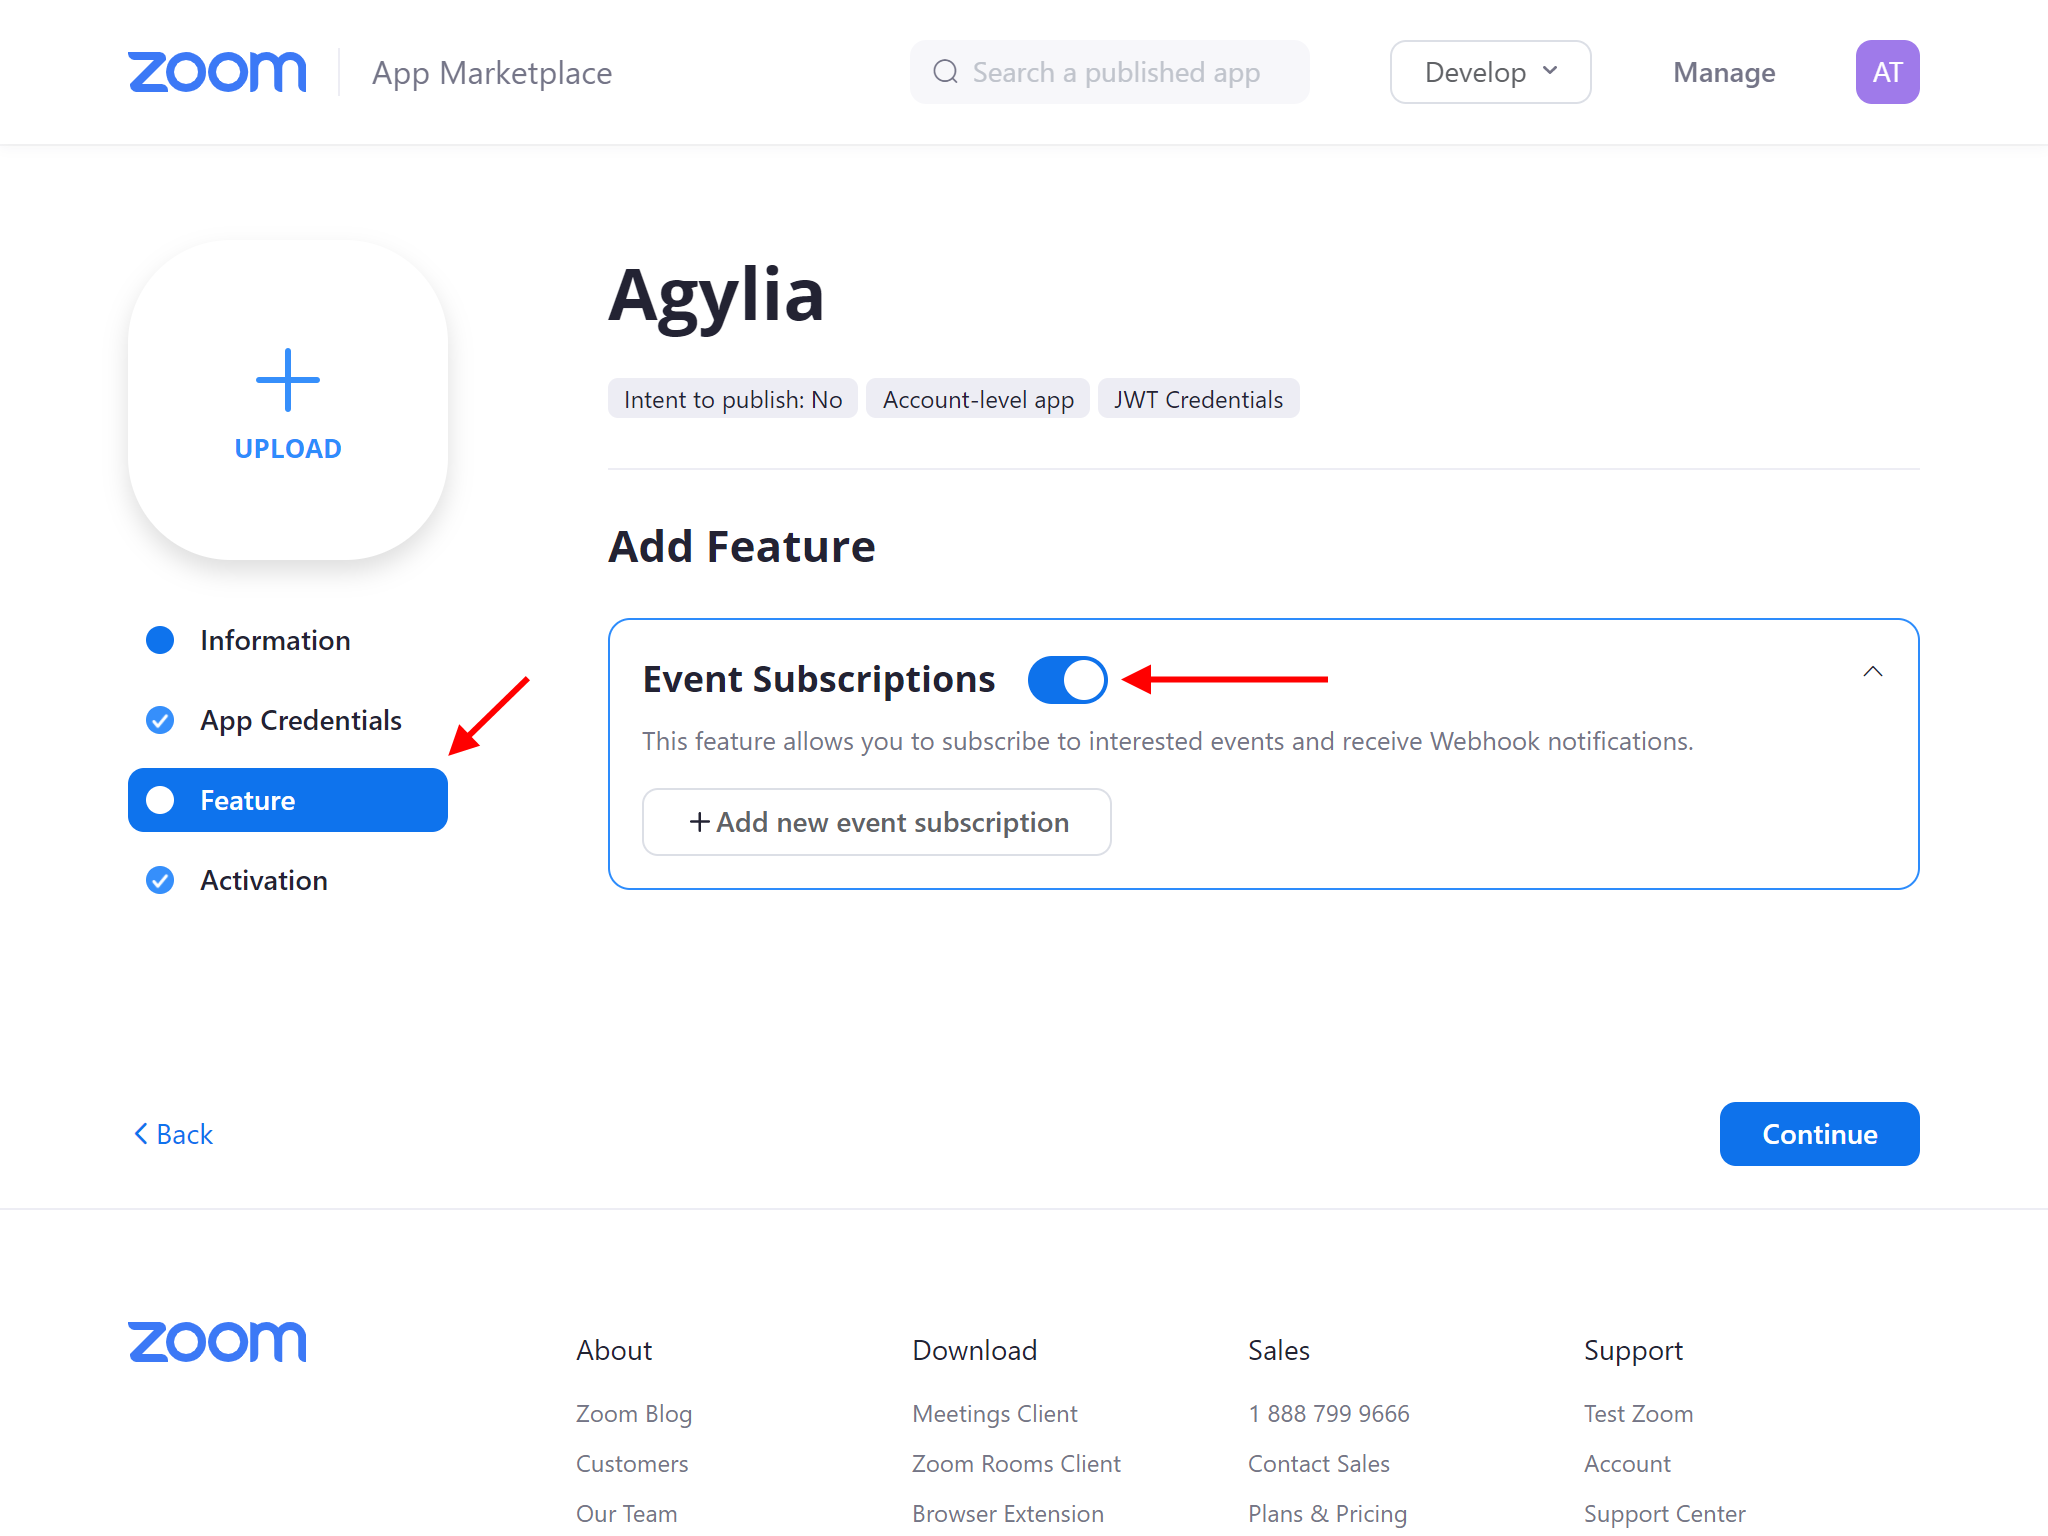Click the App Credentials checkmark icon

[160, 720]
